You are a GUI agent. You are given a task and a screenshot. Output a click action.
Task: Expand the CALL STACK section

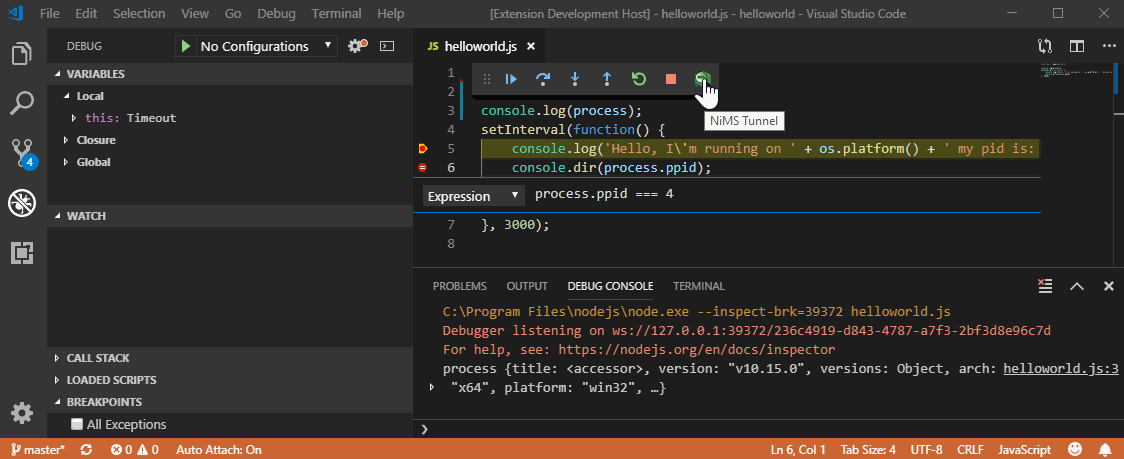[x=230, y=358]
